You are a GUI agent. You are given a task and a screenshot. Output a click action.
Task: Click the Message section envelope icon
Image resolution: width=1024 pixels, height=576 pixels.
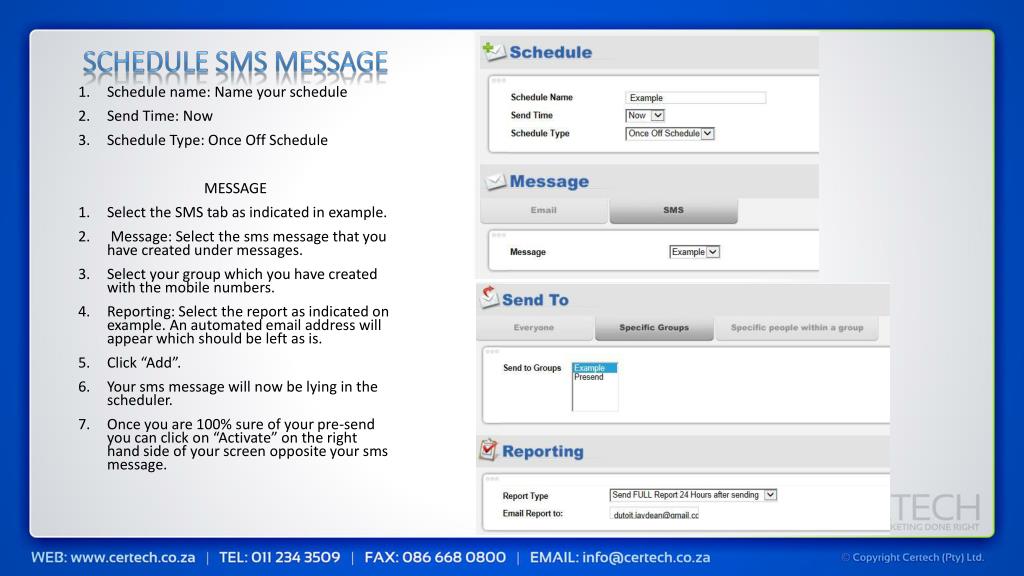(x=496, y=182)
